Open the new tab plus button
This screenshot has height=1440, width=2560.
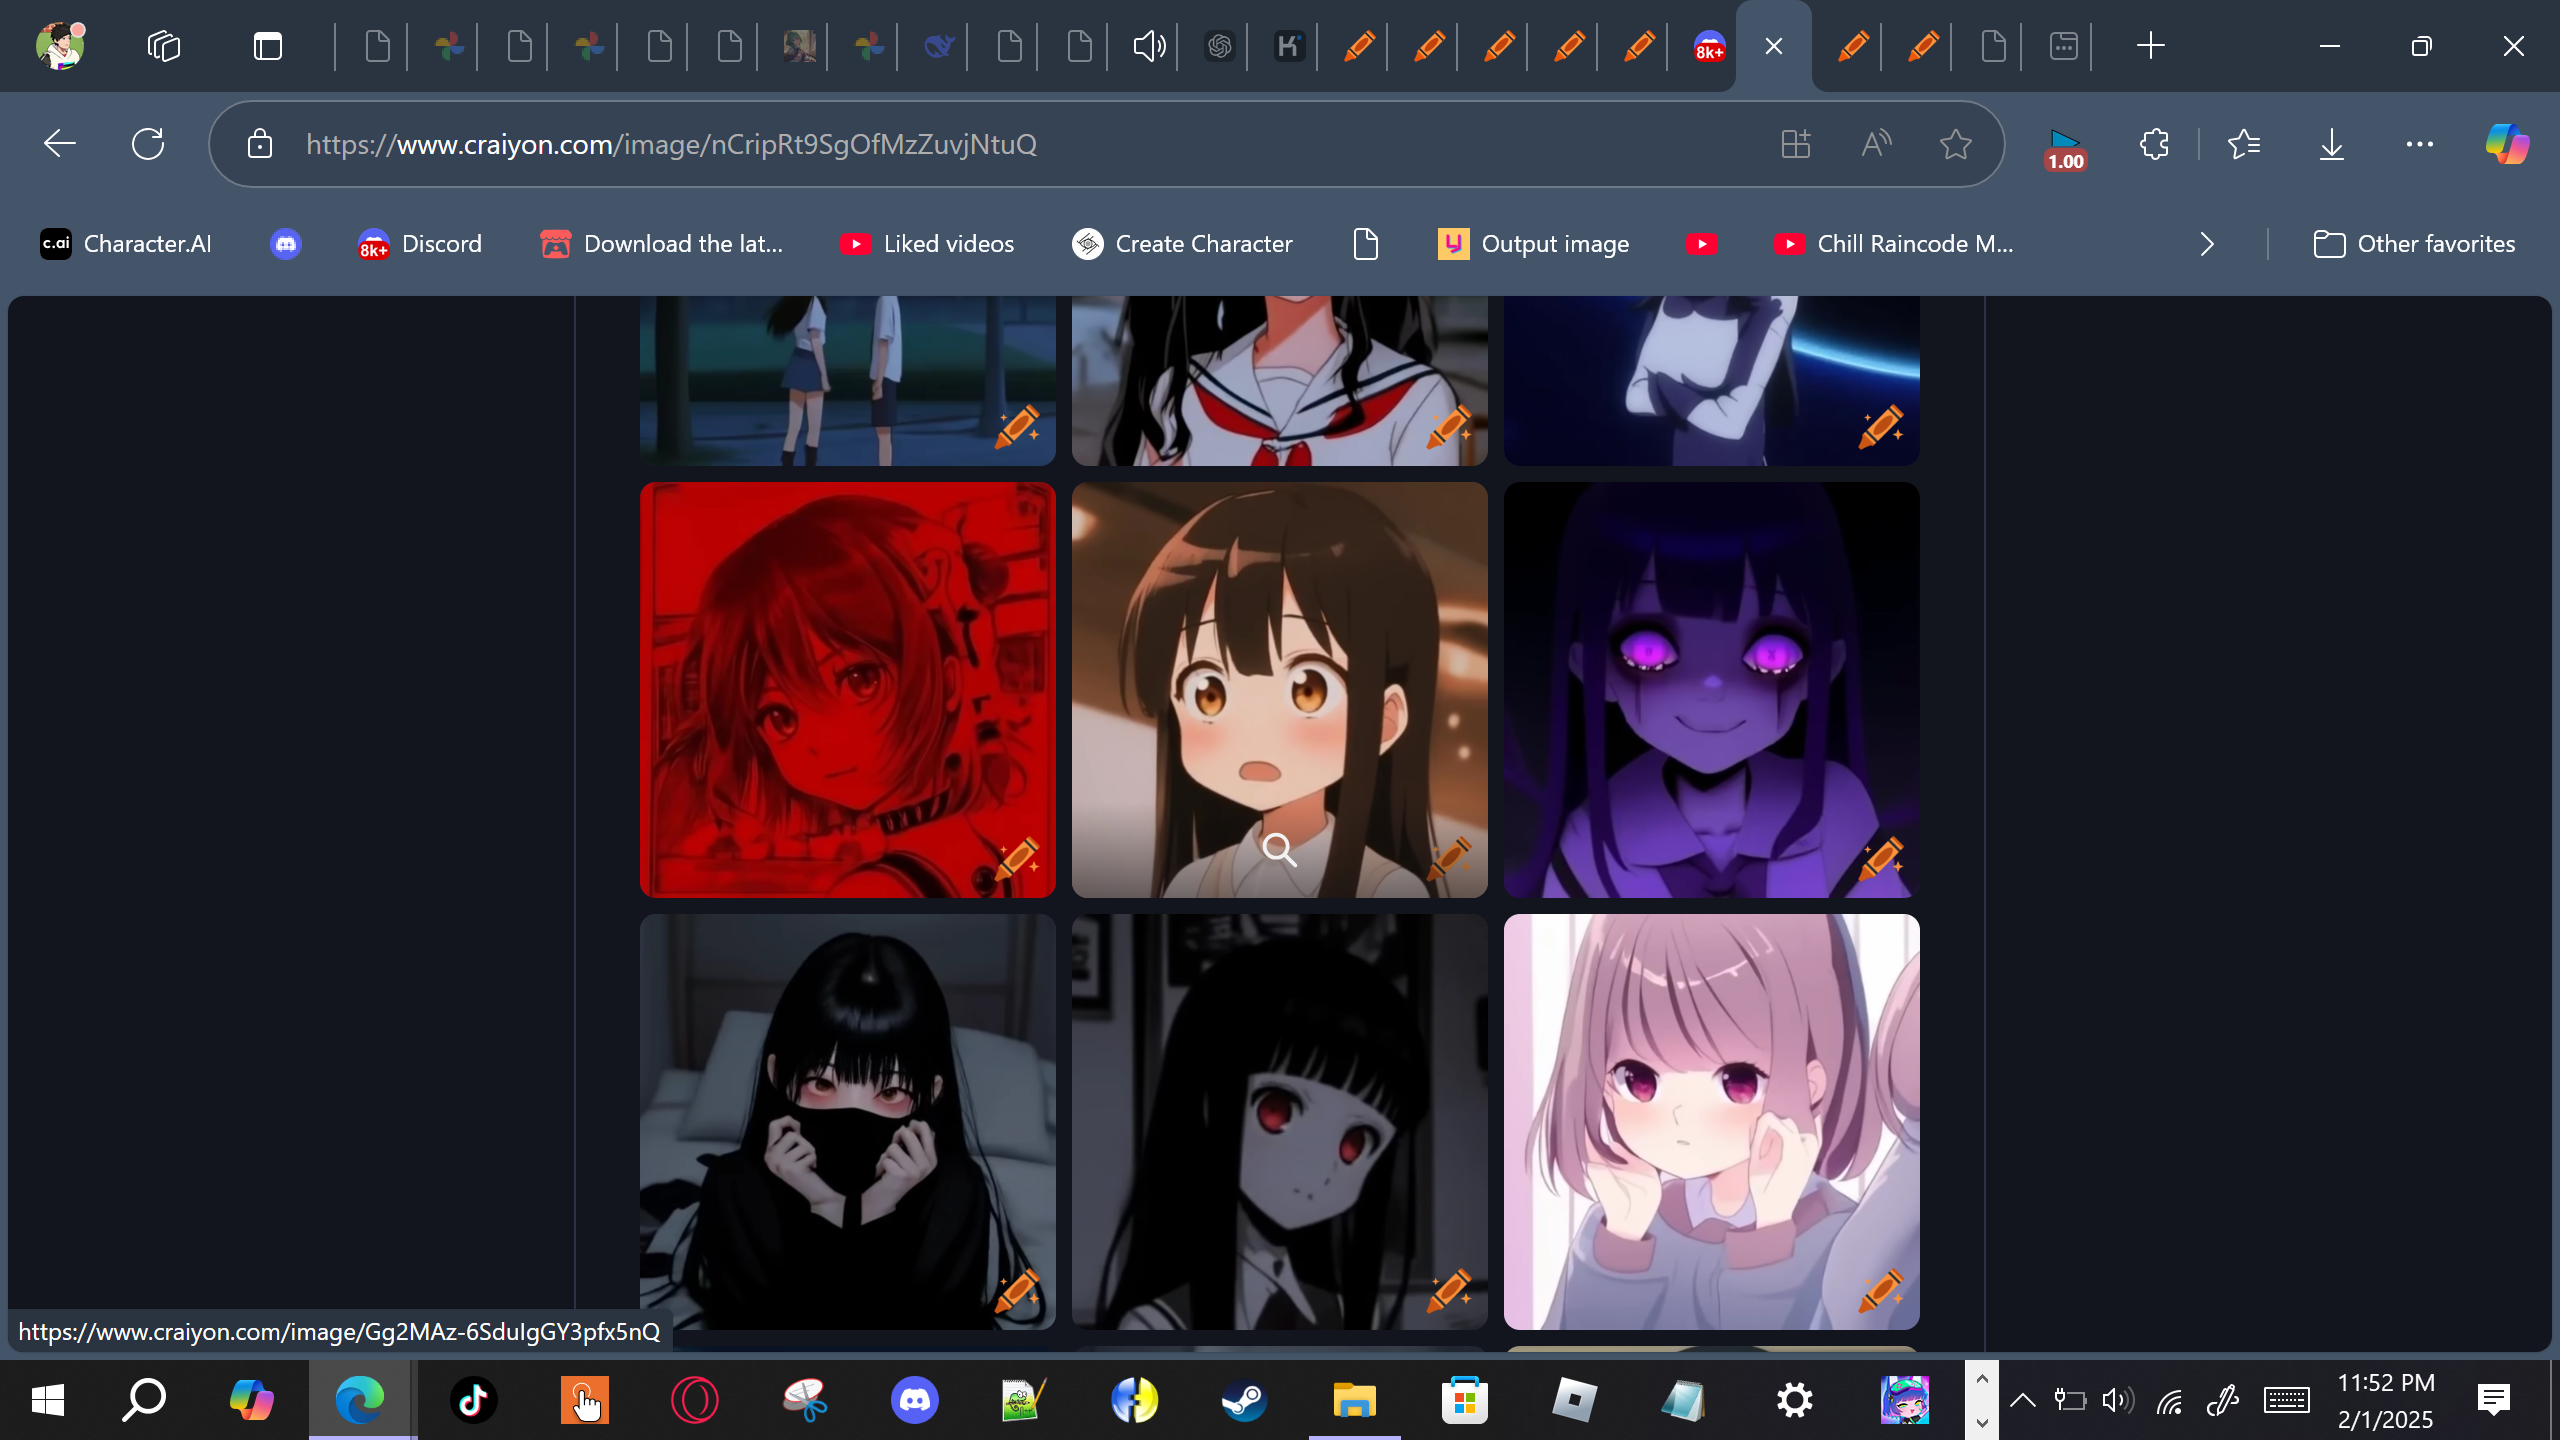point(2150,46)
